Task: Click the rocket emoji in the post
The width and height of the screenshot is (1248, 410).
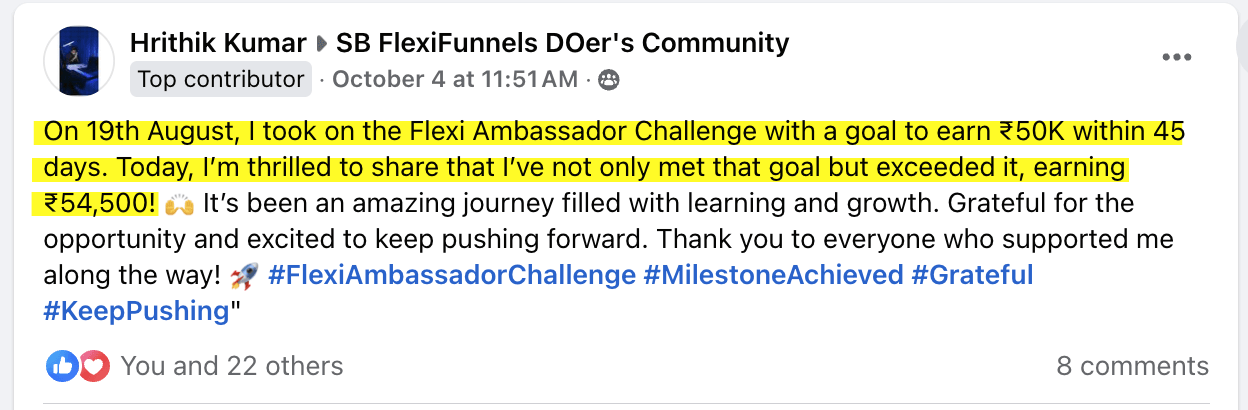Action: [x=244, y=275]
